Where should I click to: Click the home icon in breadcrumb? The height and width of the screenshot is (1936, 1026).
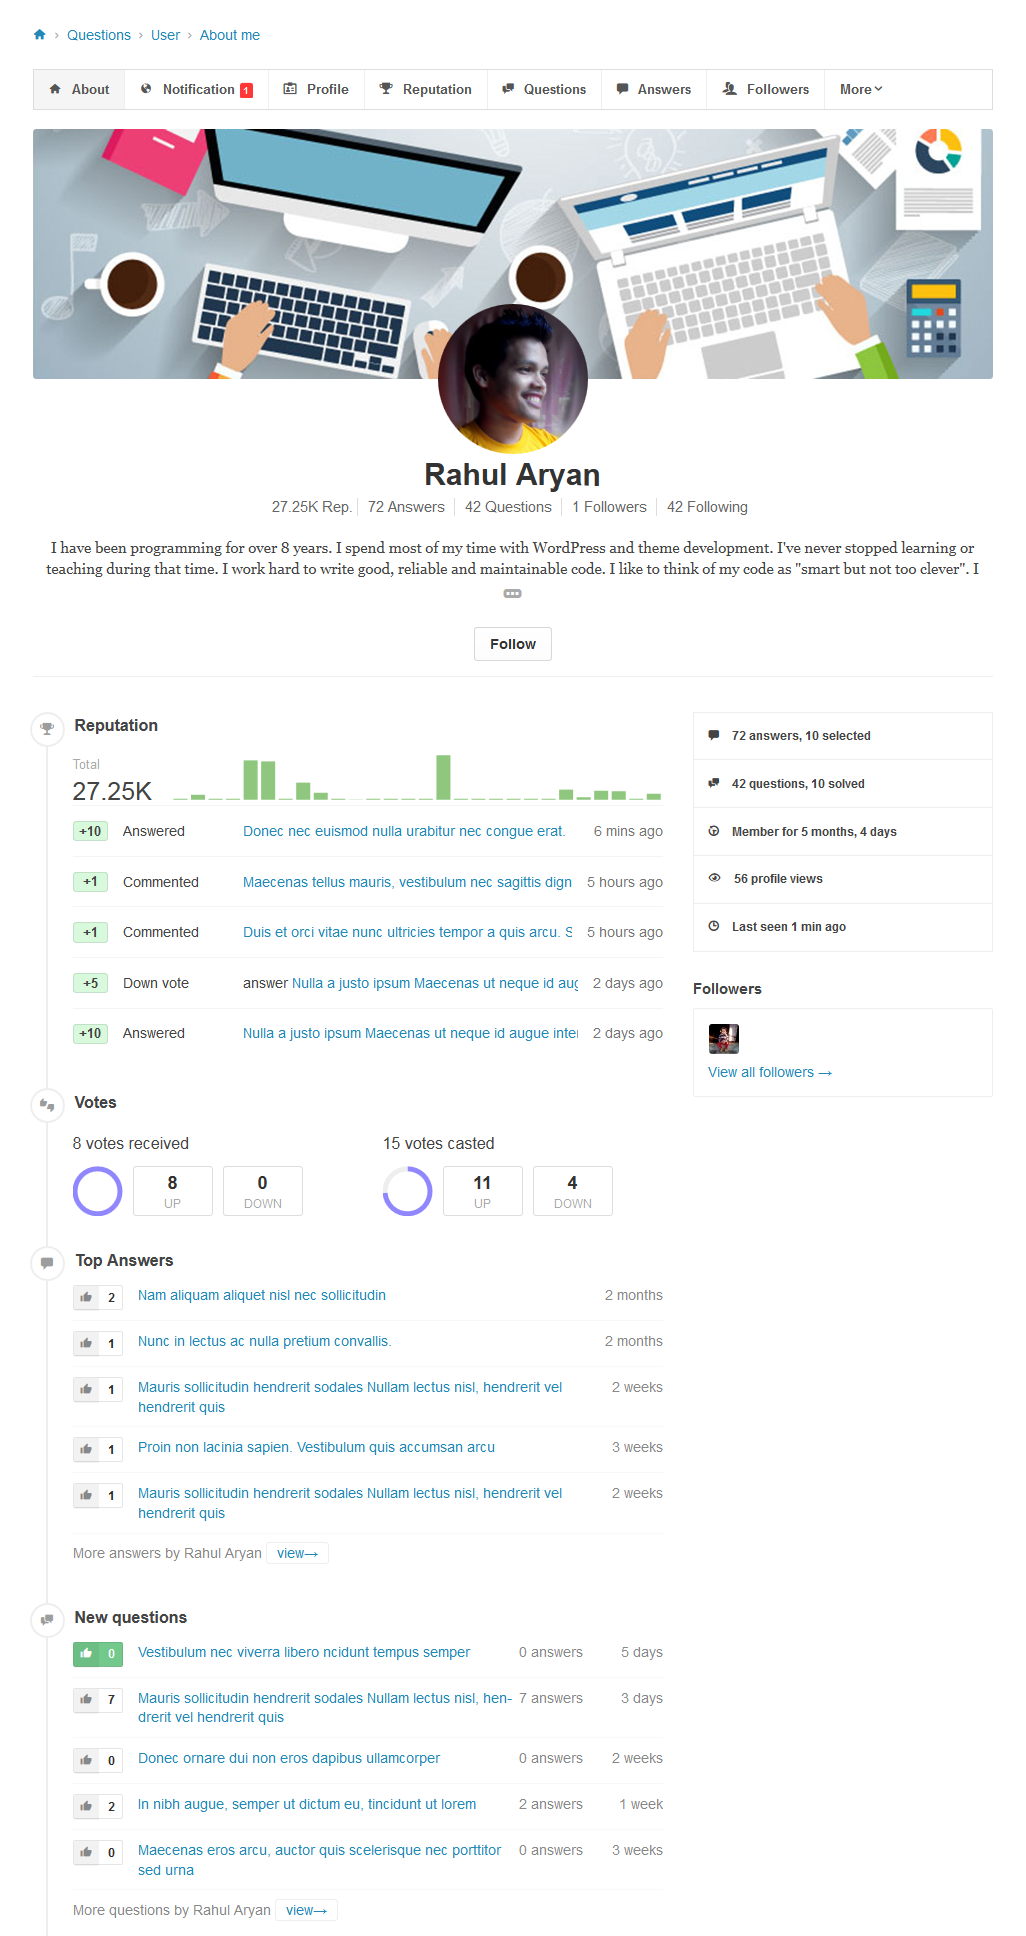[x=40, y=35]
